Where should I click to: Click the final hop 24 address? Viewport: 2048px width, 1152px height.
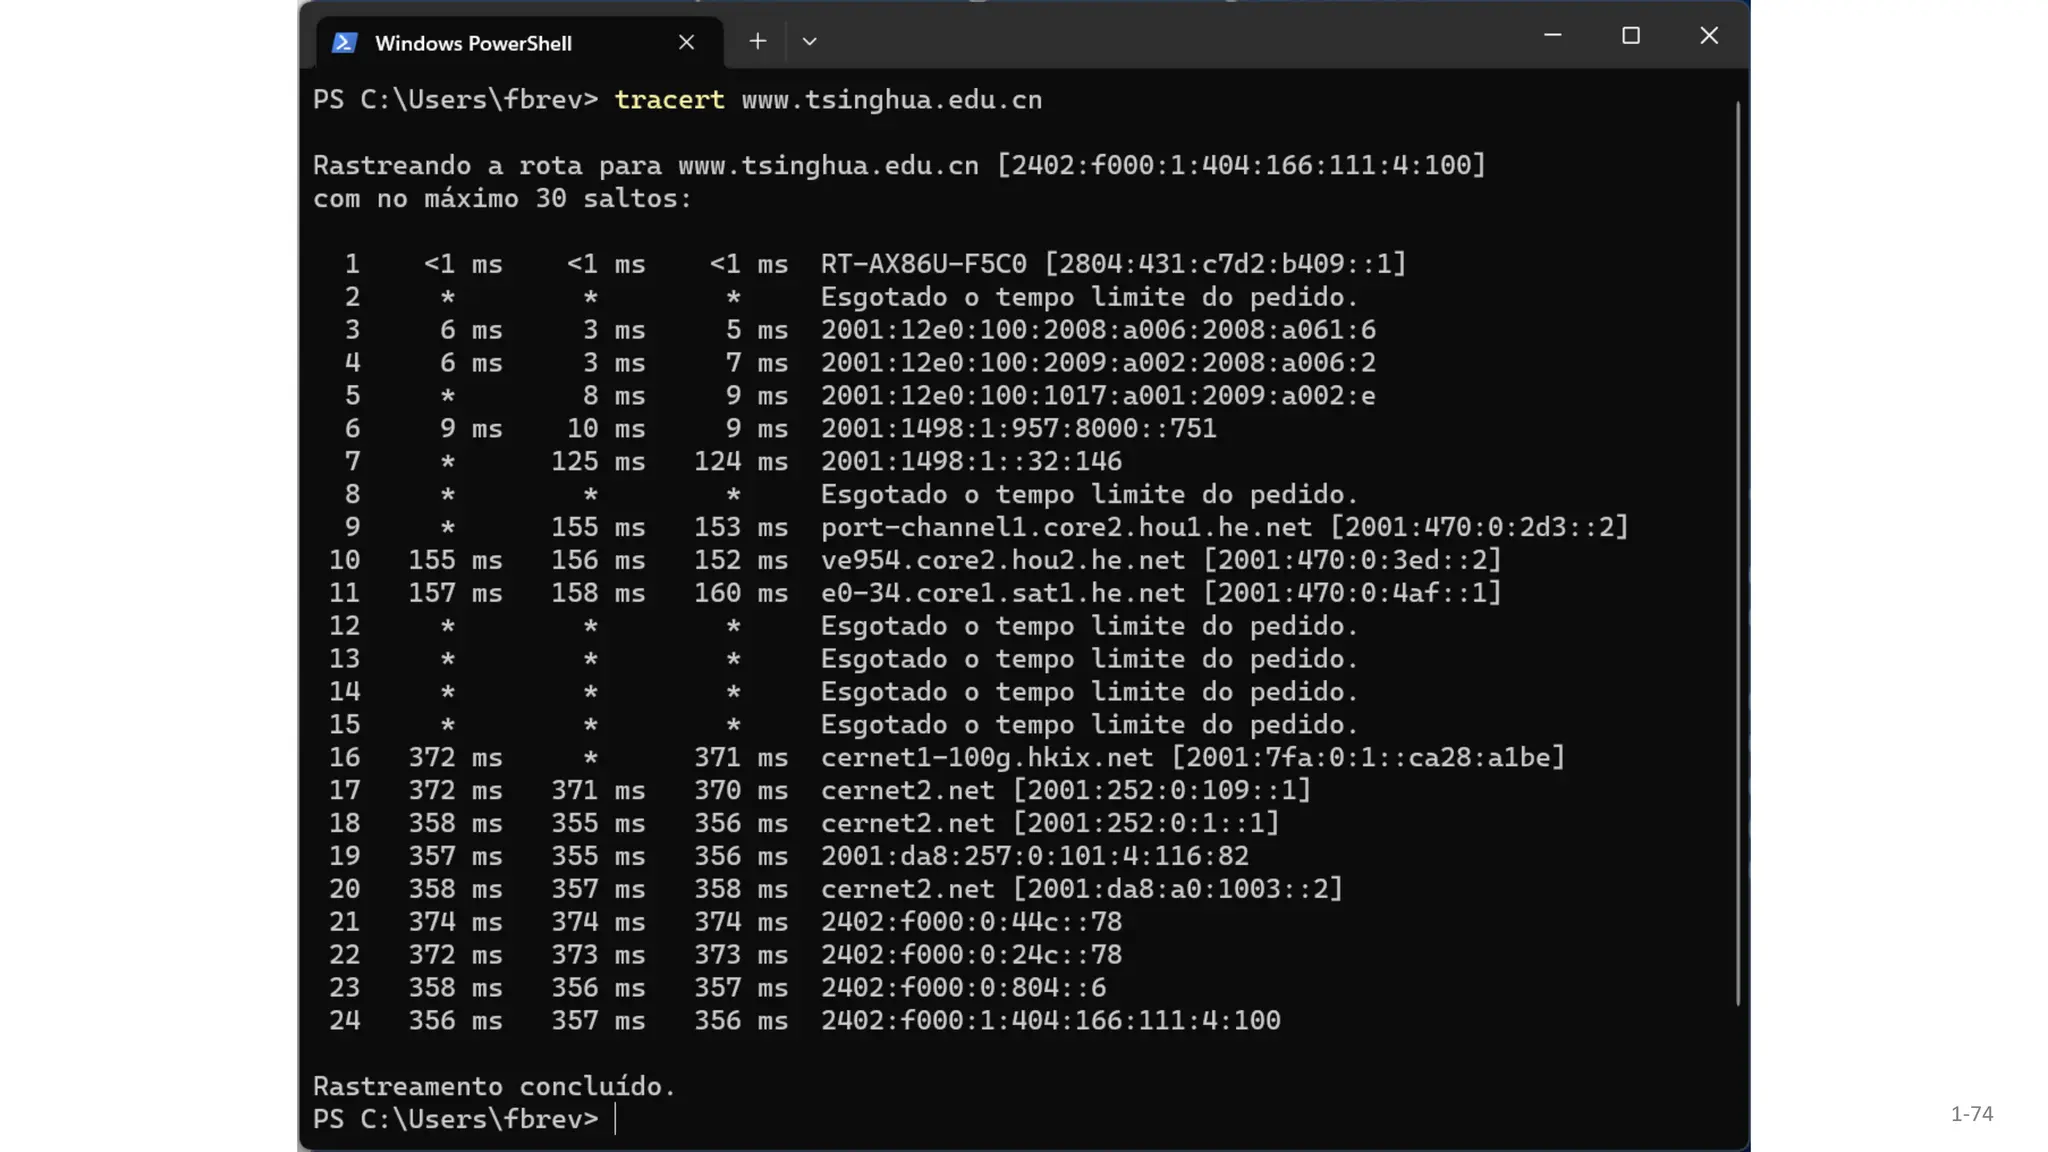click(1050, 1020)
